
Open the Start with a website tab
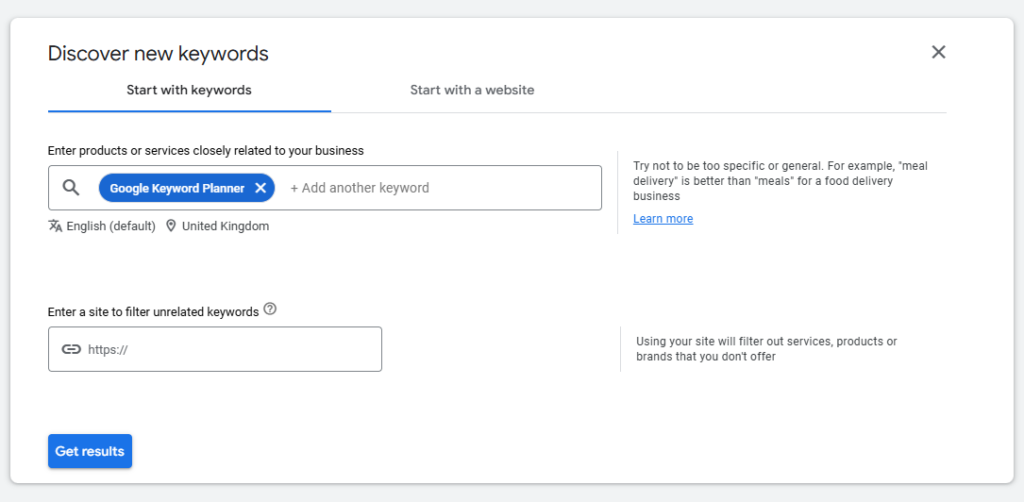coord(472,90)
